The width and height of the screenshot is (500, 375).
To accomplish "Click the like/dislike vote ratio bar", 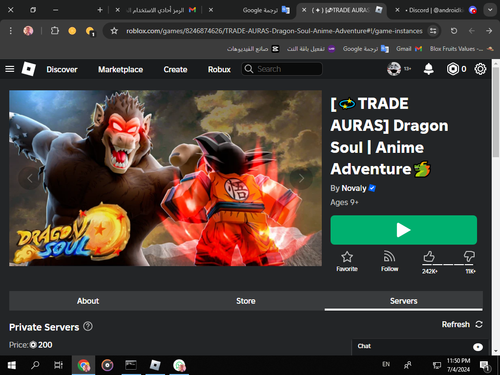I will 448,264.
